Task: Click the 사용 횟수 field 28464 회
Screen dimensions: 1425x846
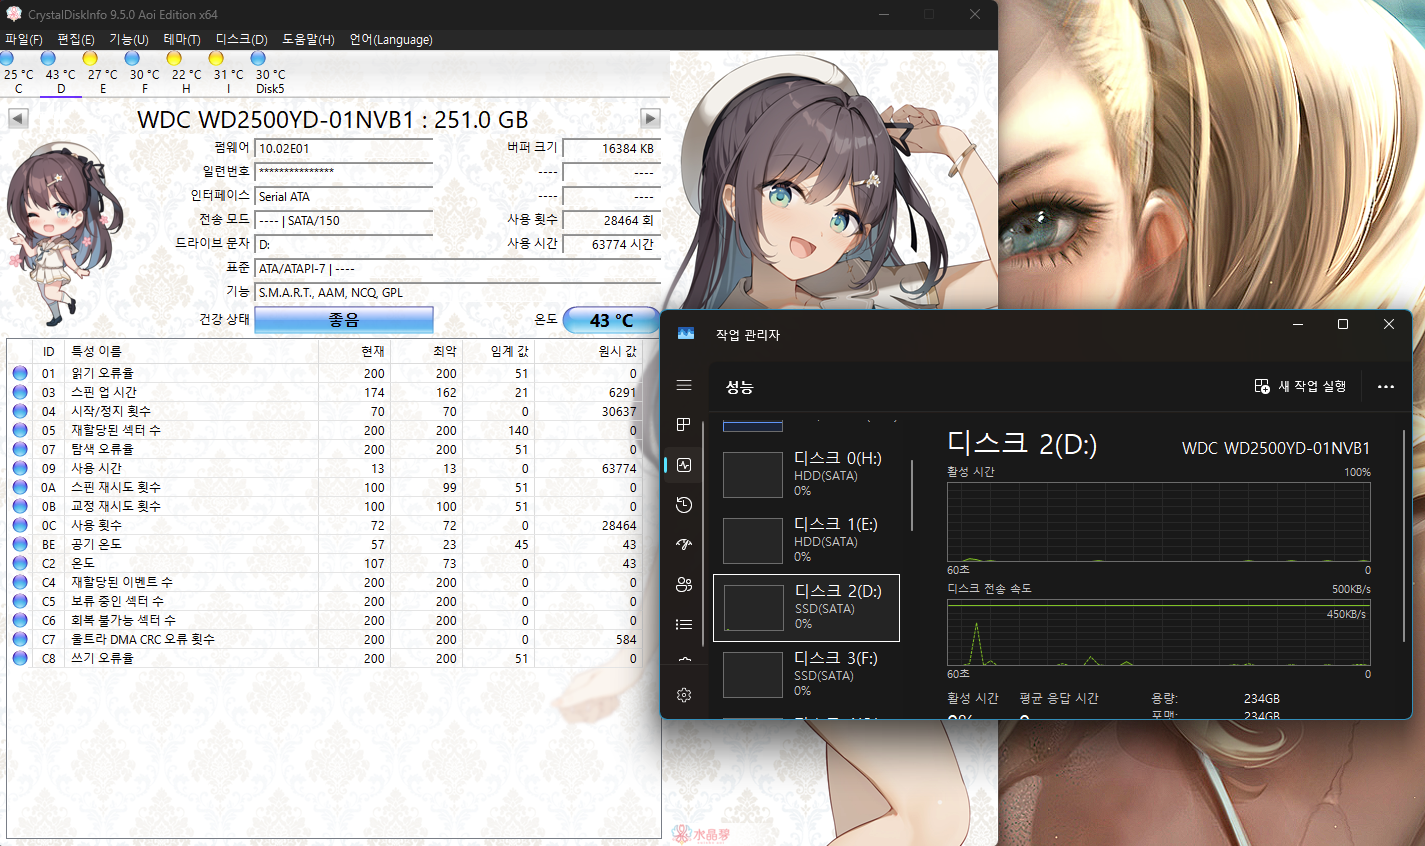Action: [611, 220]
